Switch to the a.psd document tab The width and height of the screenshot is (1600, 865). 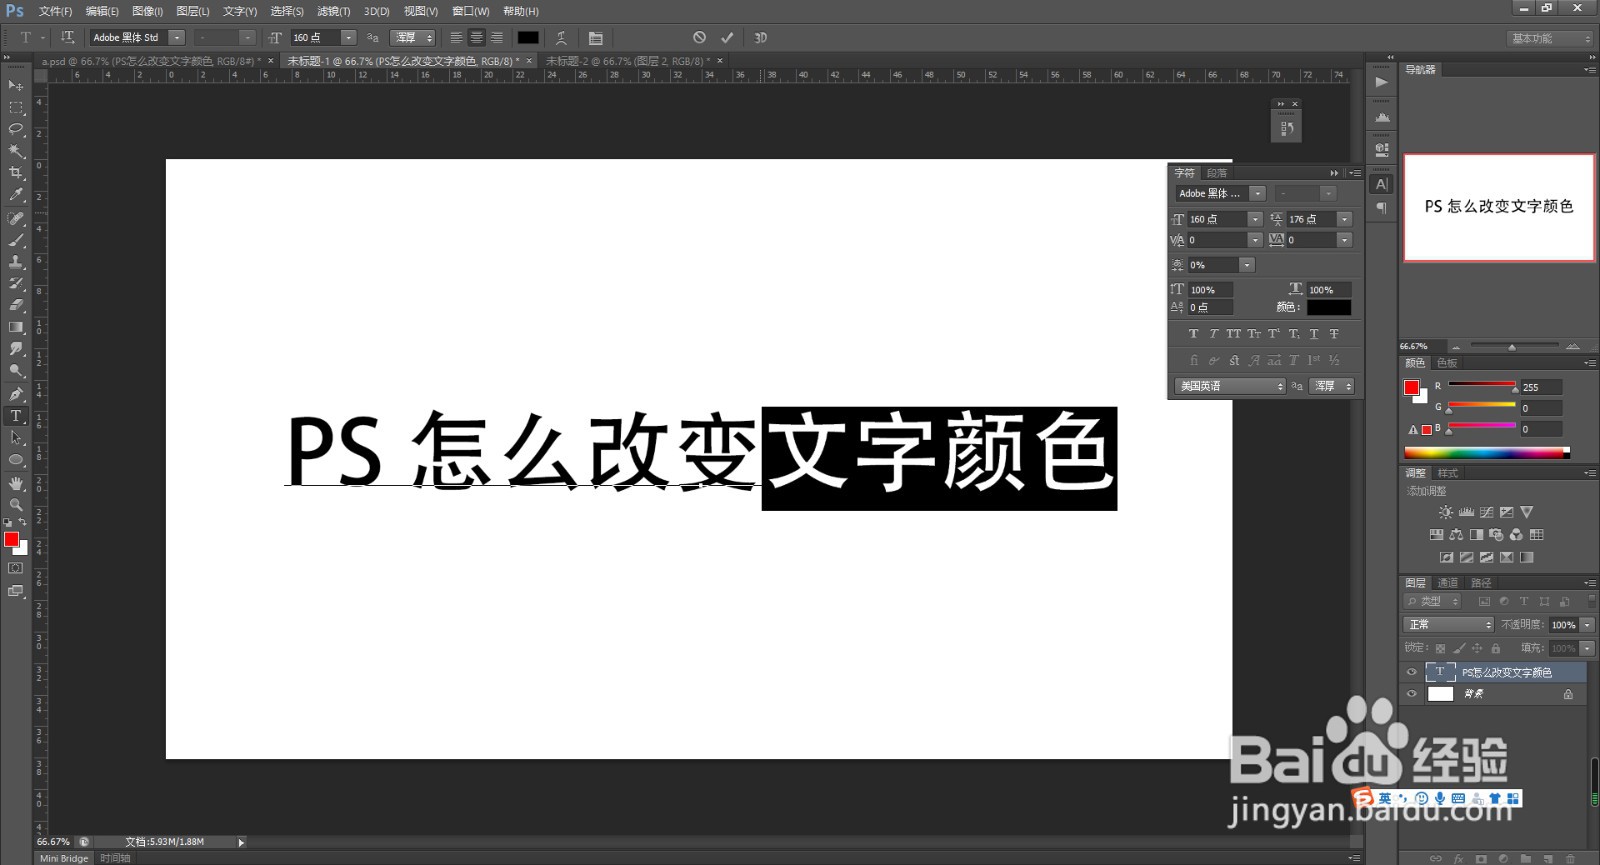pos(150,61)
